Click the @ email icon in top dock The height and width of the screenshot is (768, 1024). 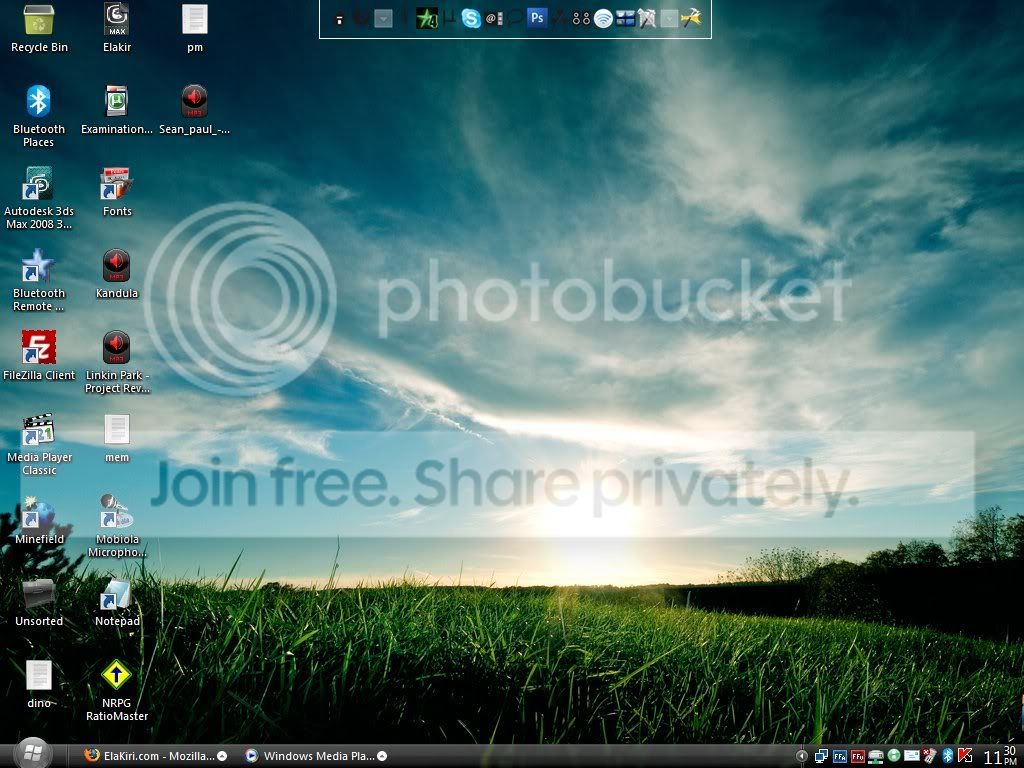coord(494,19)
